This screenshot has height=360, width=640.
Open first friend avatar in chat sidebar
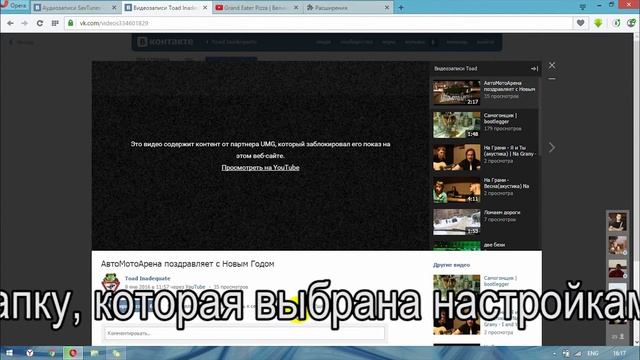point(617,222)
